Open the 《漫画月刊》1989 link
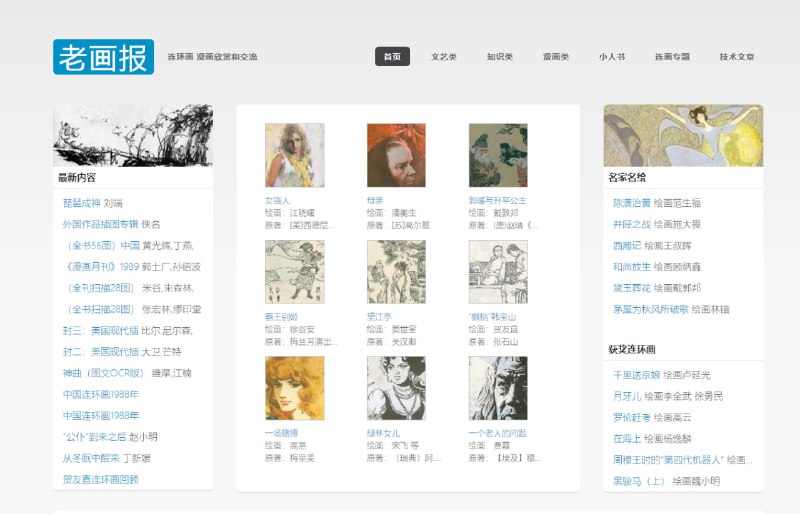800x514 pixels. tap(101, 267)
